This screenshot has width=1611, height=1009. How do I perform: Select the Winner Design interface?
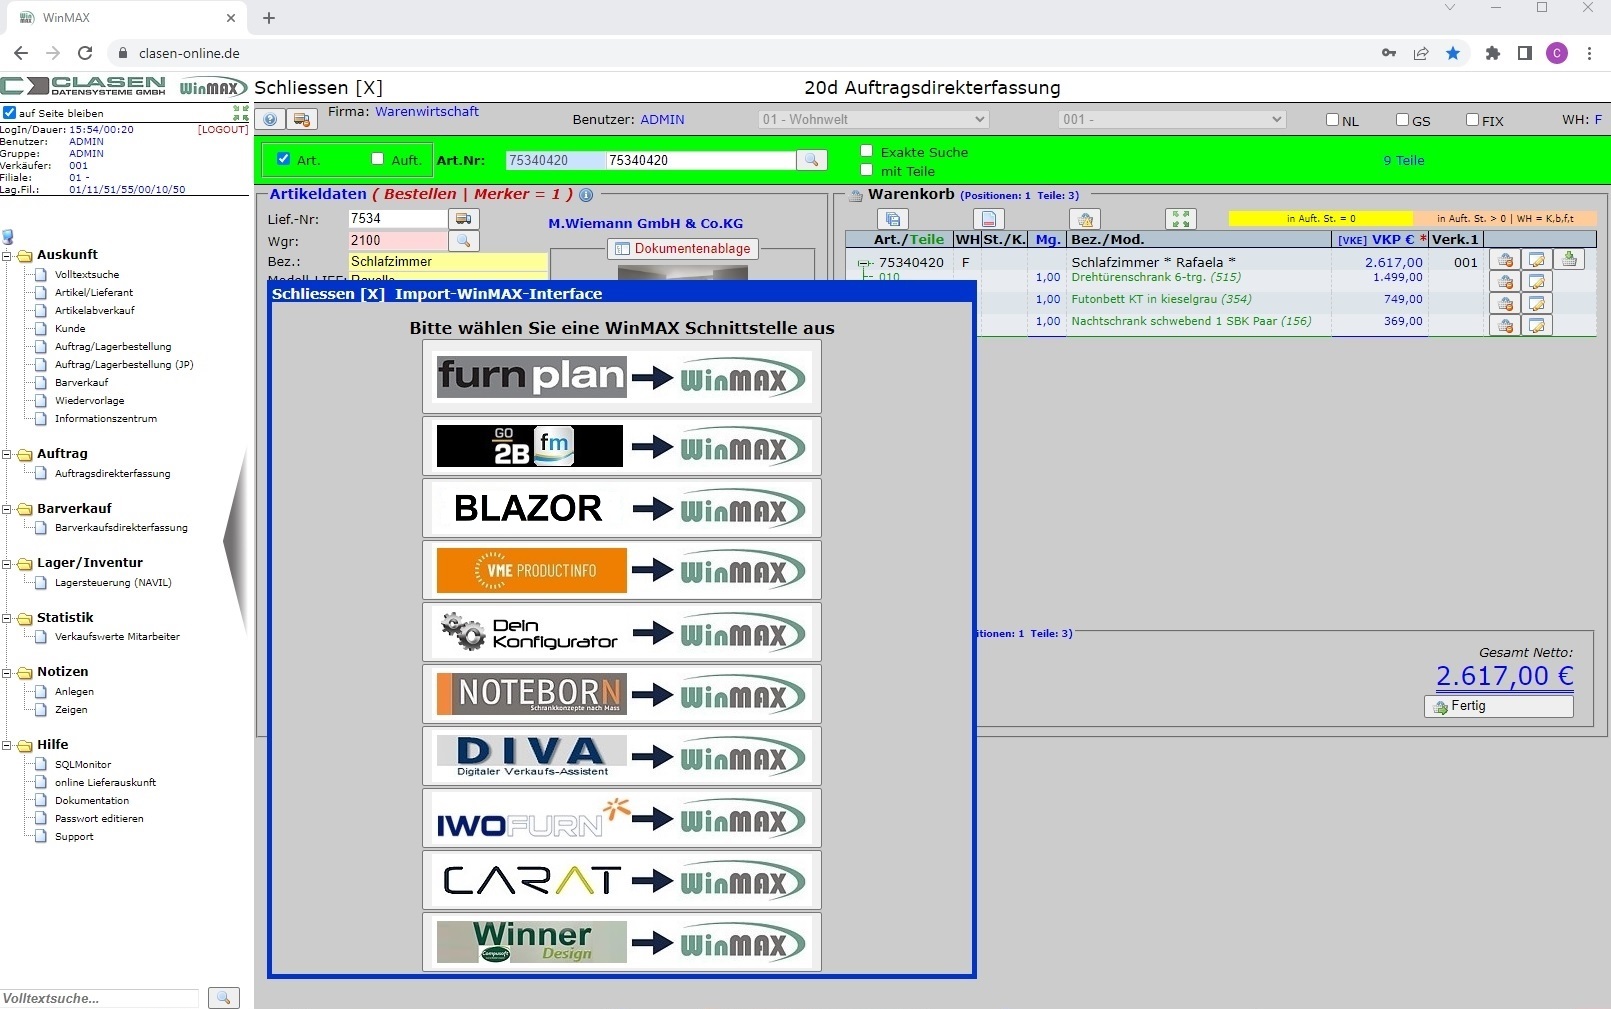pyautogui.click(x=622, y=942)
